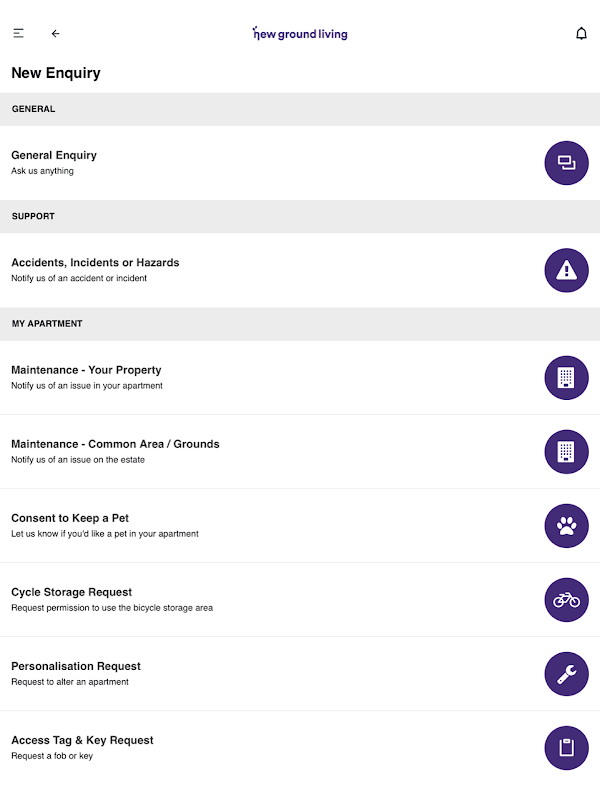Click the bicycle storage icon

coord(566,599)
